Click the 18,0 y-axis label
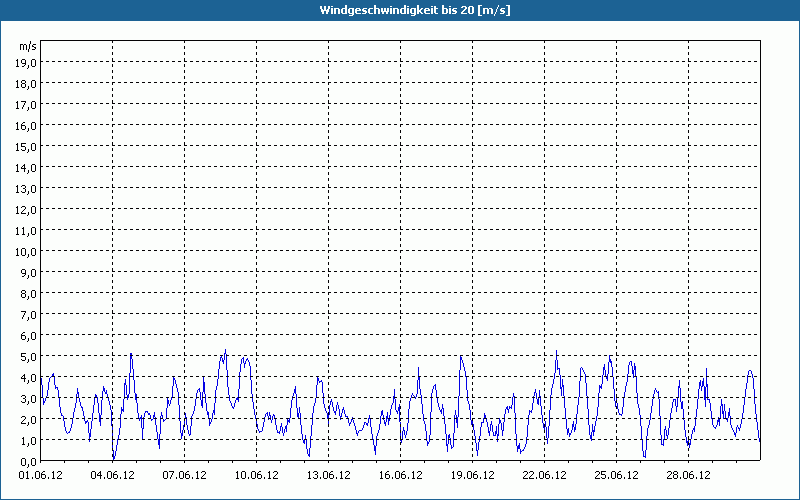Image resolution: width=800 pixels, height=500 pixels. point(26,84)
